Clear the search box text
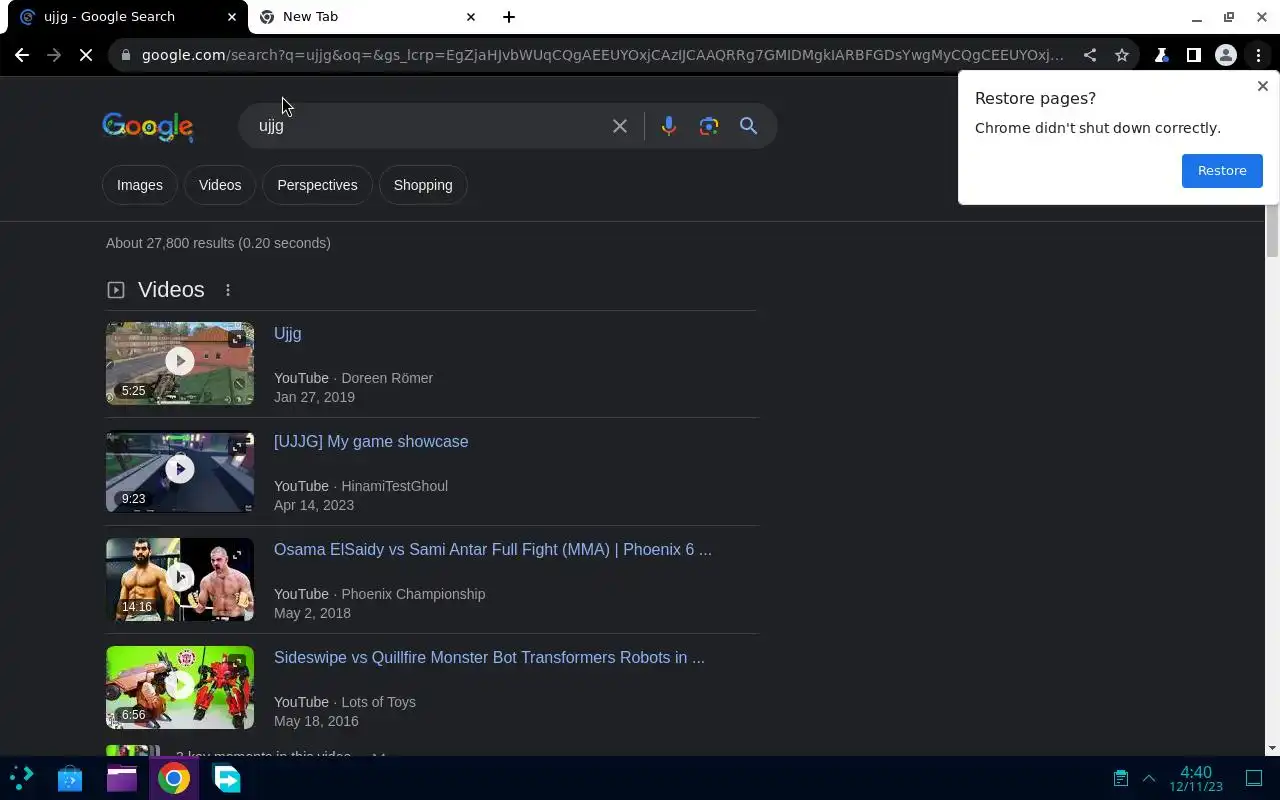1280x800 pixels. coord(620,126)
